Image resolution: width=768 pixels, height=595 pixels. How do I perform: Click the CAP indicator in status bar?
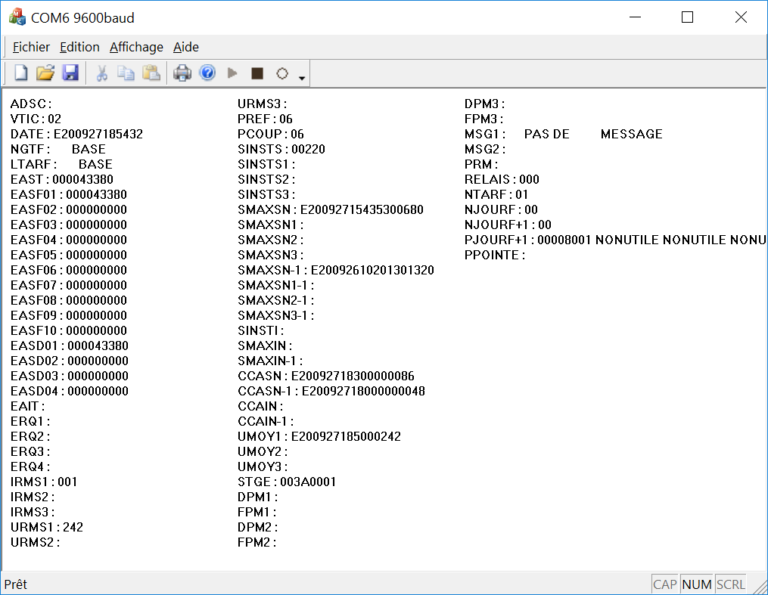pos(665,584)
